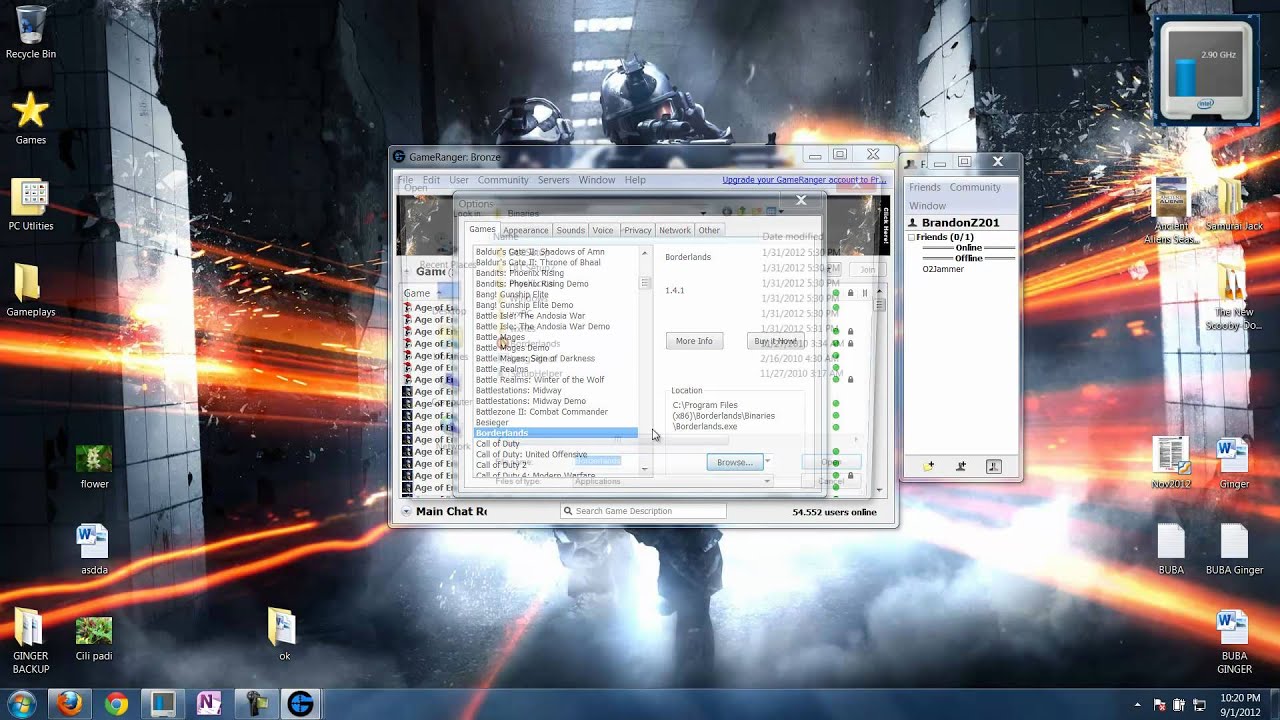Open the Nov2012 document shortcut
This screenshot has height=720, width=1280.
(x=1170, y=463)
